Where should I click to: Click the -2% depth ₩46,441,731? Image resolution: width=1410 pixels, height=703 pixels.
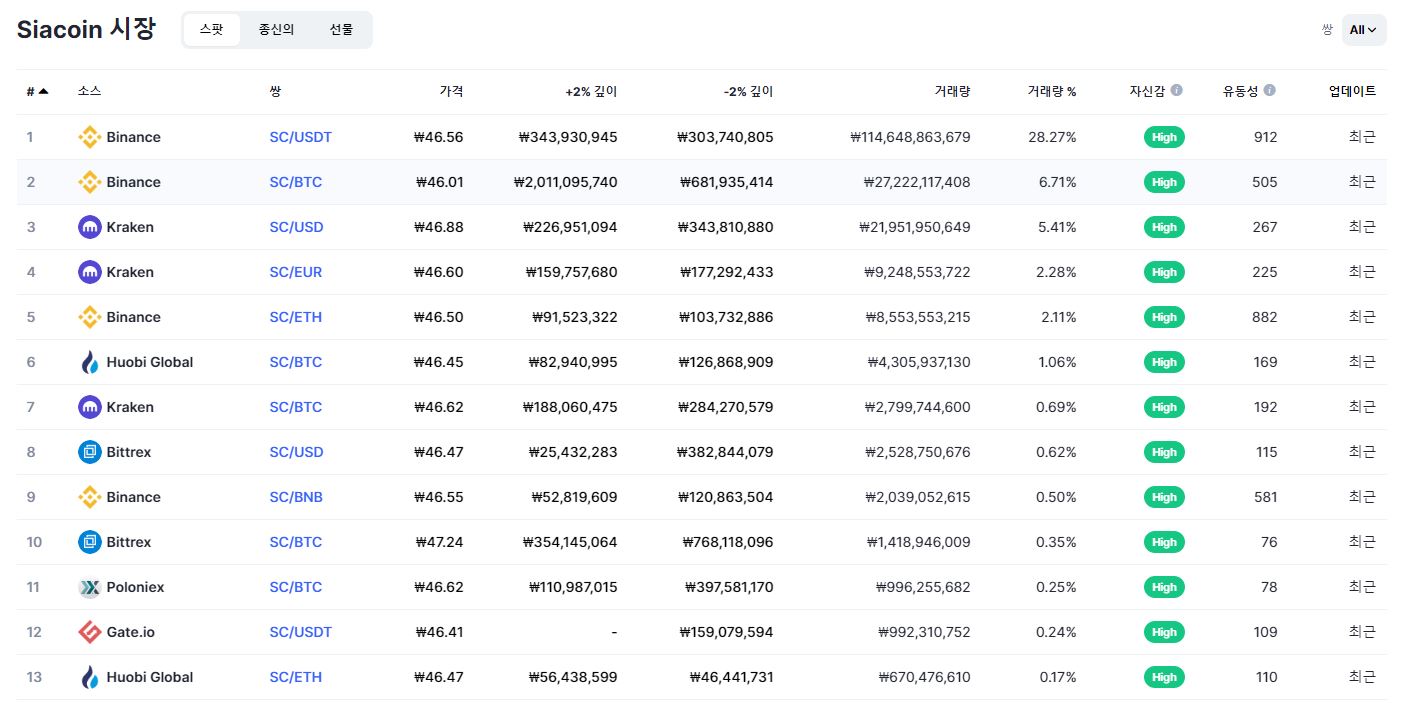(x=731, y=677)
